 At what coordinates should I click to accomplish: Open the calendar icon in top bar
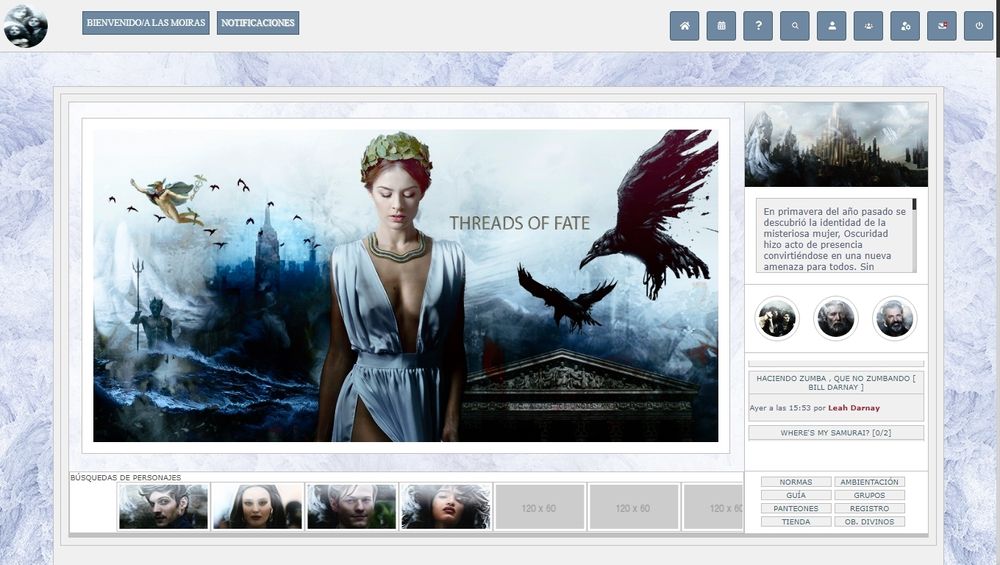pos(721,26)
